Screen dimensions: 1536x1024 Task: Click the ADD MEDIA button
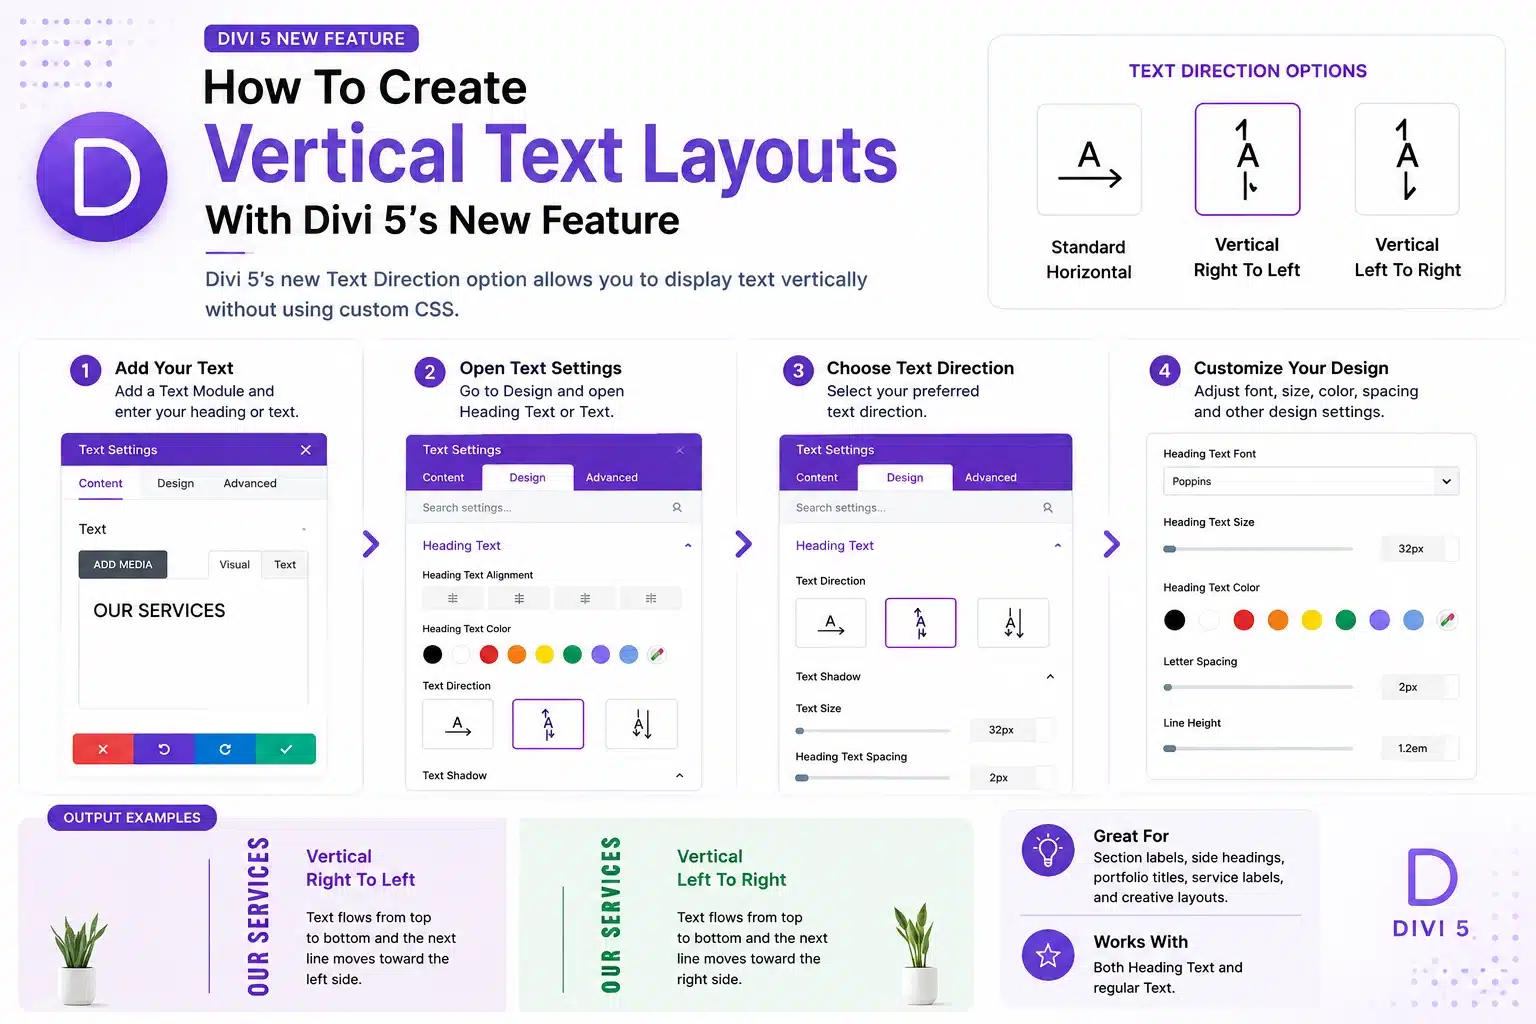123,564
